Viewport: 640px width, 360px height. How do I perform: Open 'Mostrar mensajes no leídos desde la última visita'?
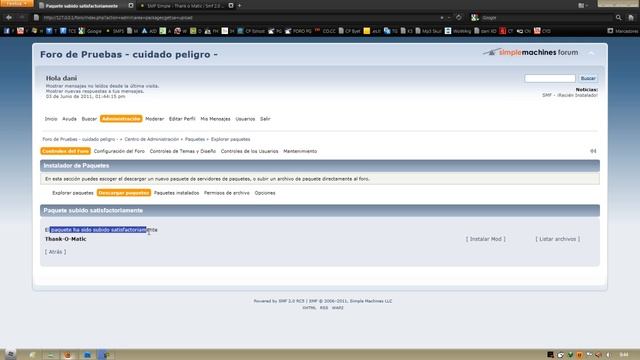click(102, 86)
